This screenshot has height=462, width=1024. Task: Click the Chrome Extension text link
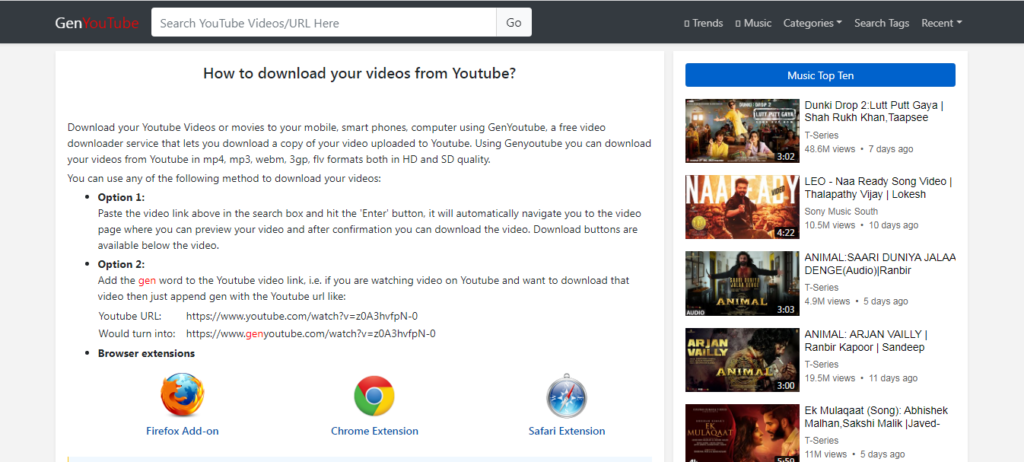[374, 431]
